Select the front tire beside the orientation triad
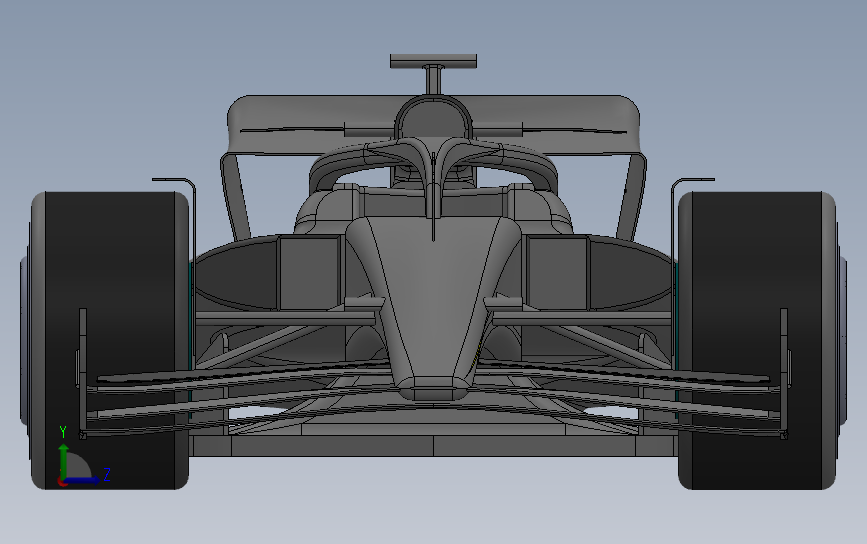867x544 pixels. (111, 341)
